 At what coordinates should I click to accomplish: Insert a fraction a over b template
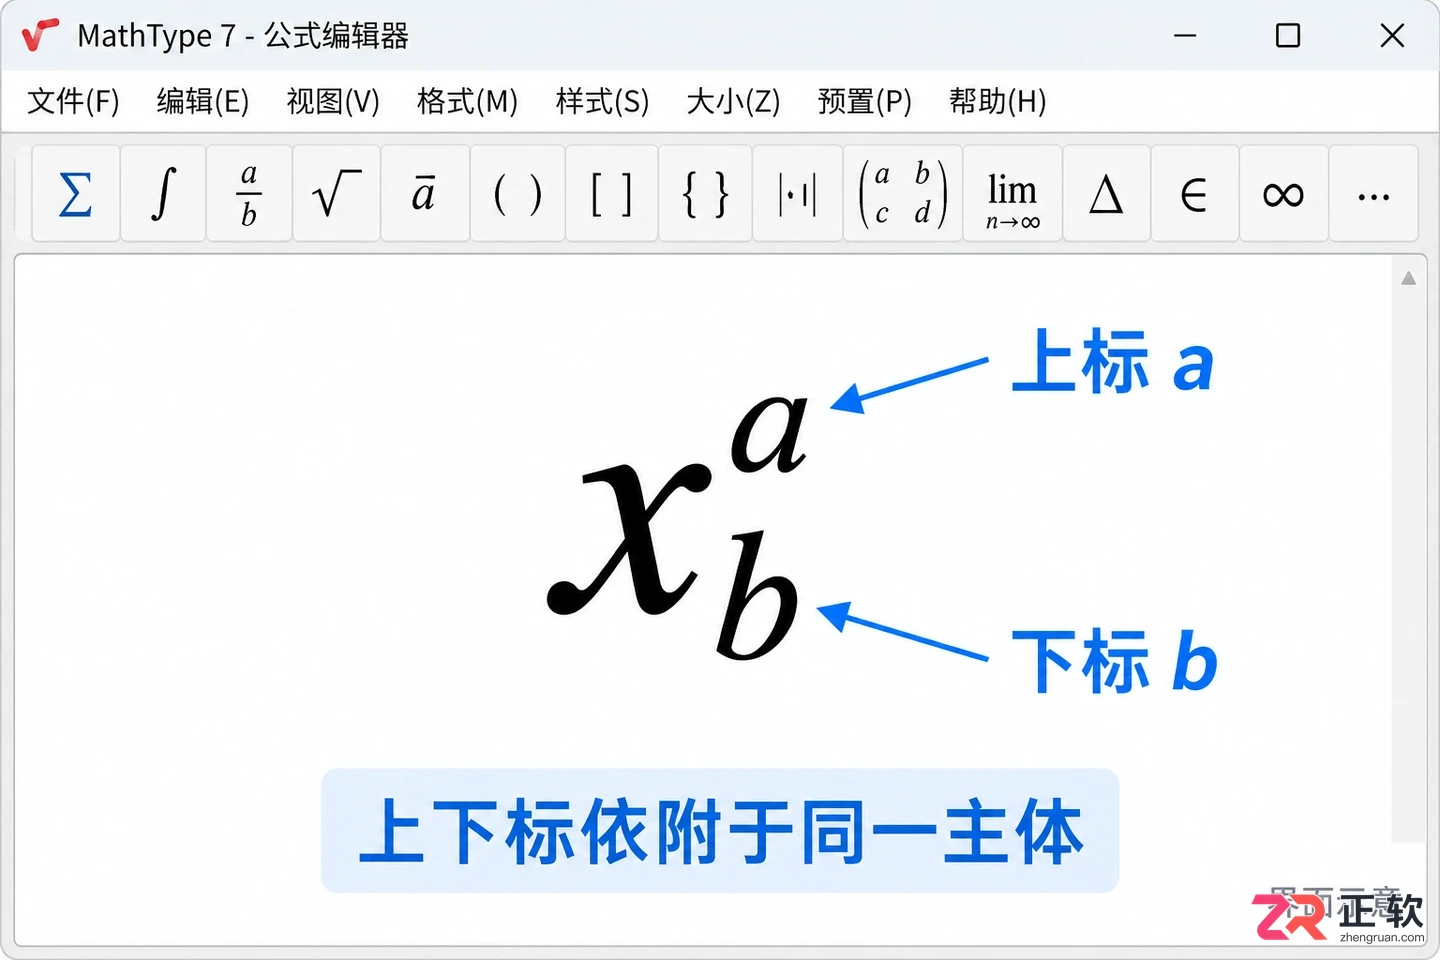click(249, 194)
